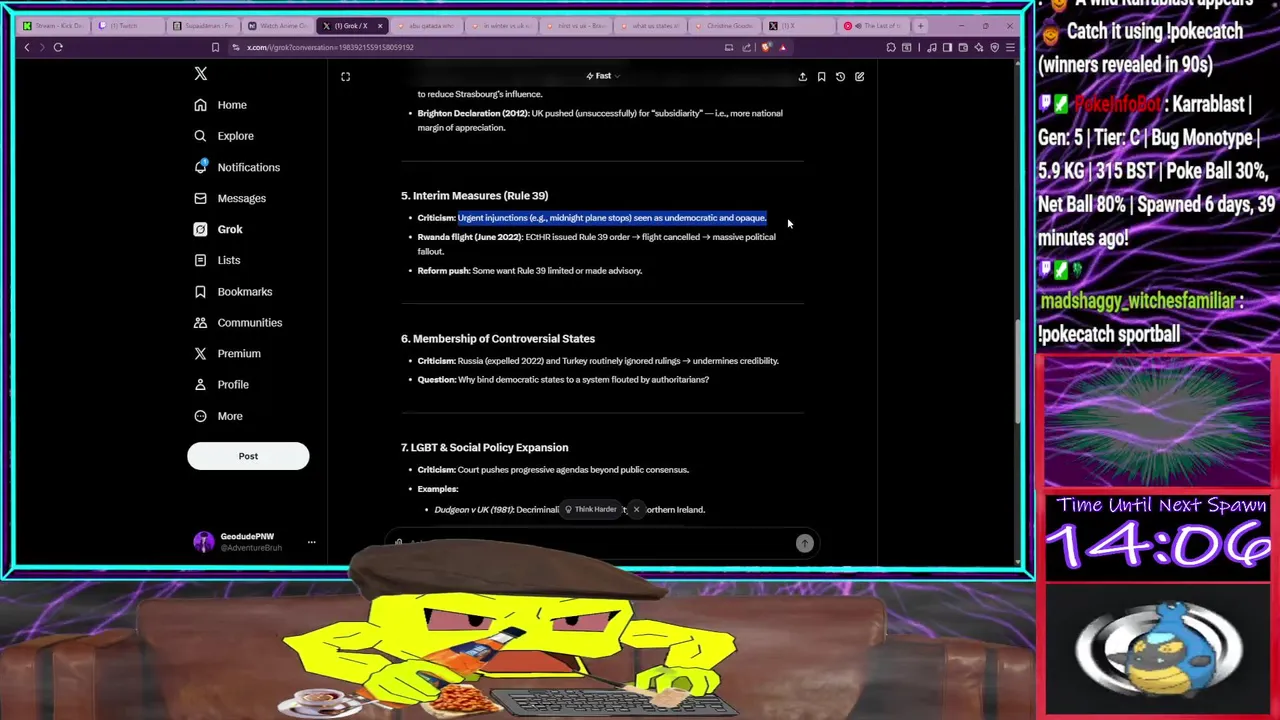Image resolution: width=1280 pixels, height=720 pixels.
Task: Click the address bar share icon
Action: pos(746,47)
